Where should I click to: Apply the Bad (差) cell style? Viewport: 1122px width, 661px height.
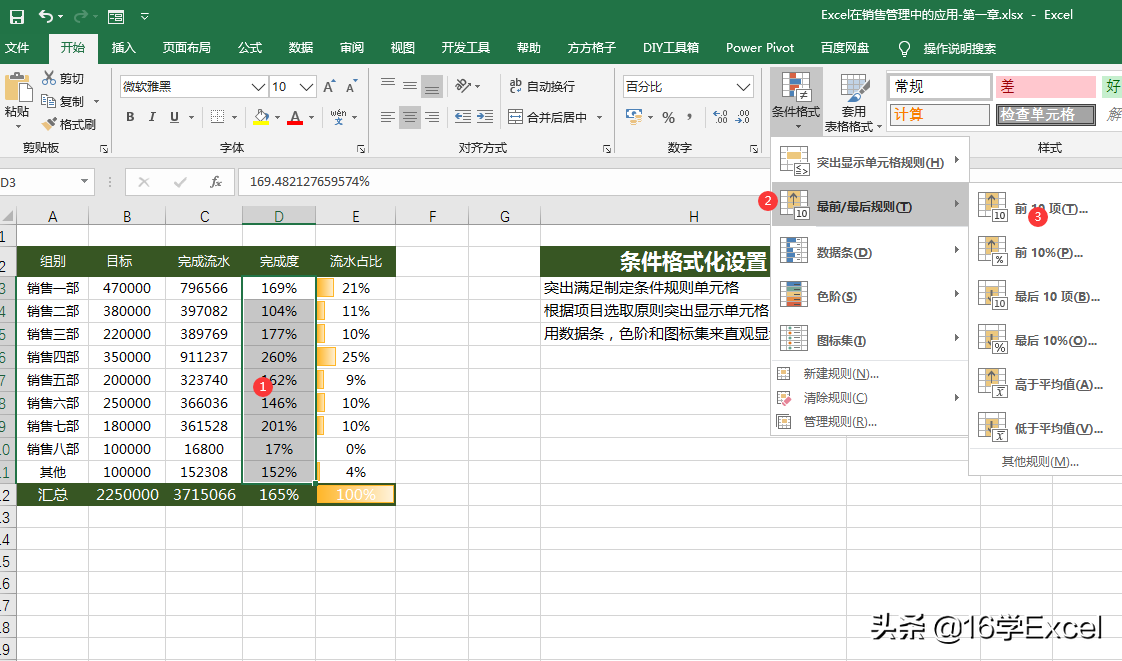[x=1045, y=87]
